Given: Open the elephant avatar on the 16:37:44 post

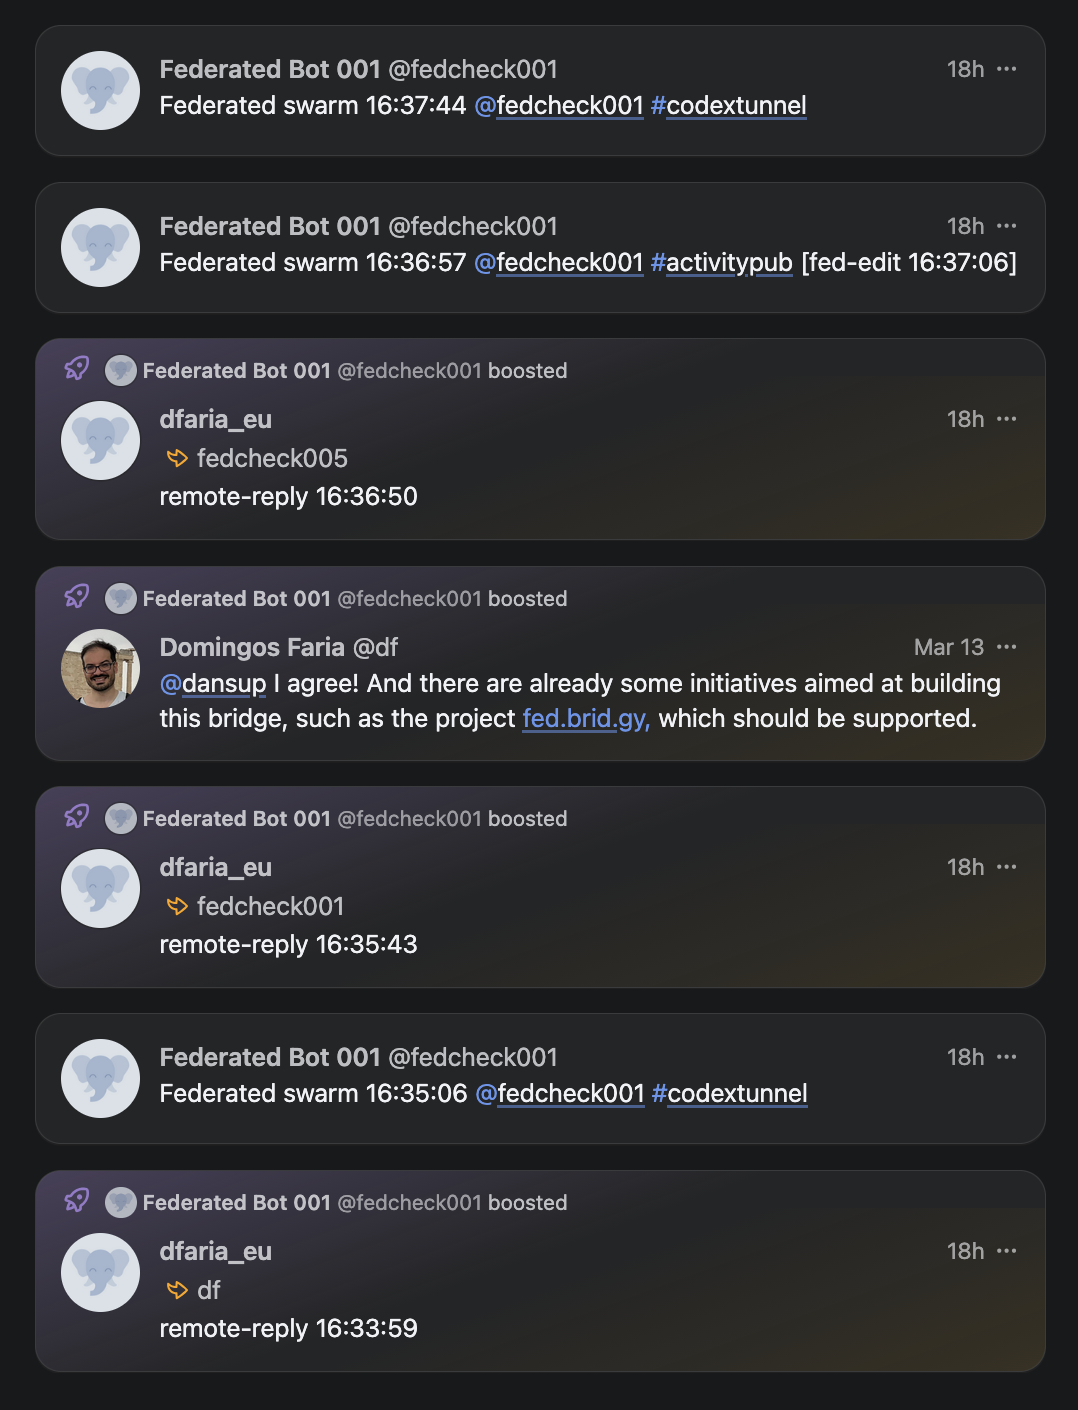Looking at the screenshot, I should 100,90.
